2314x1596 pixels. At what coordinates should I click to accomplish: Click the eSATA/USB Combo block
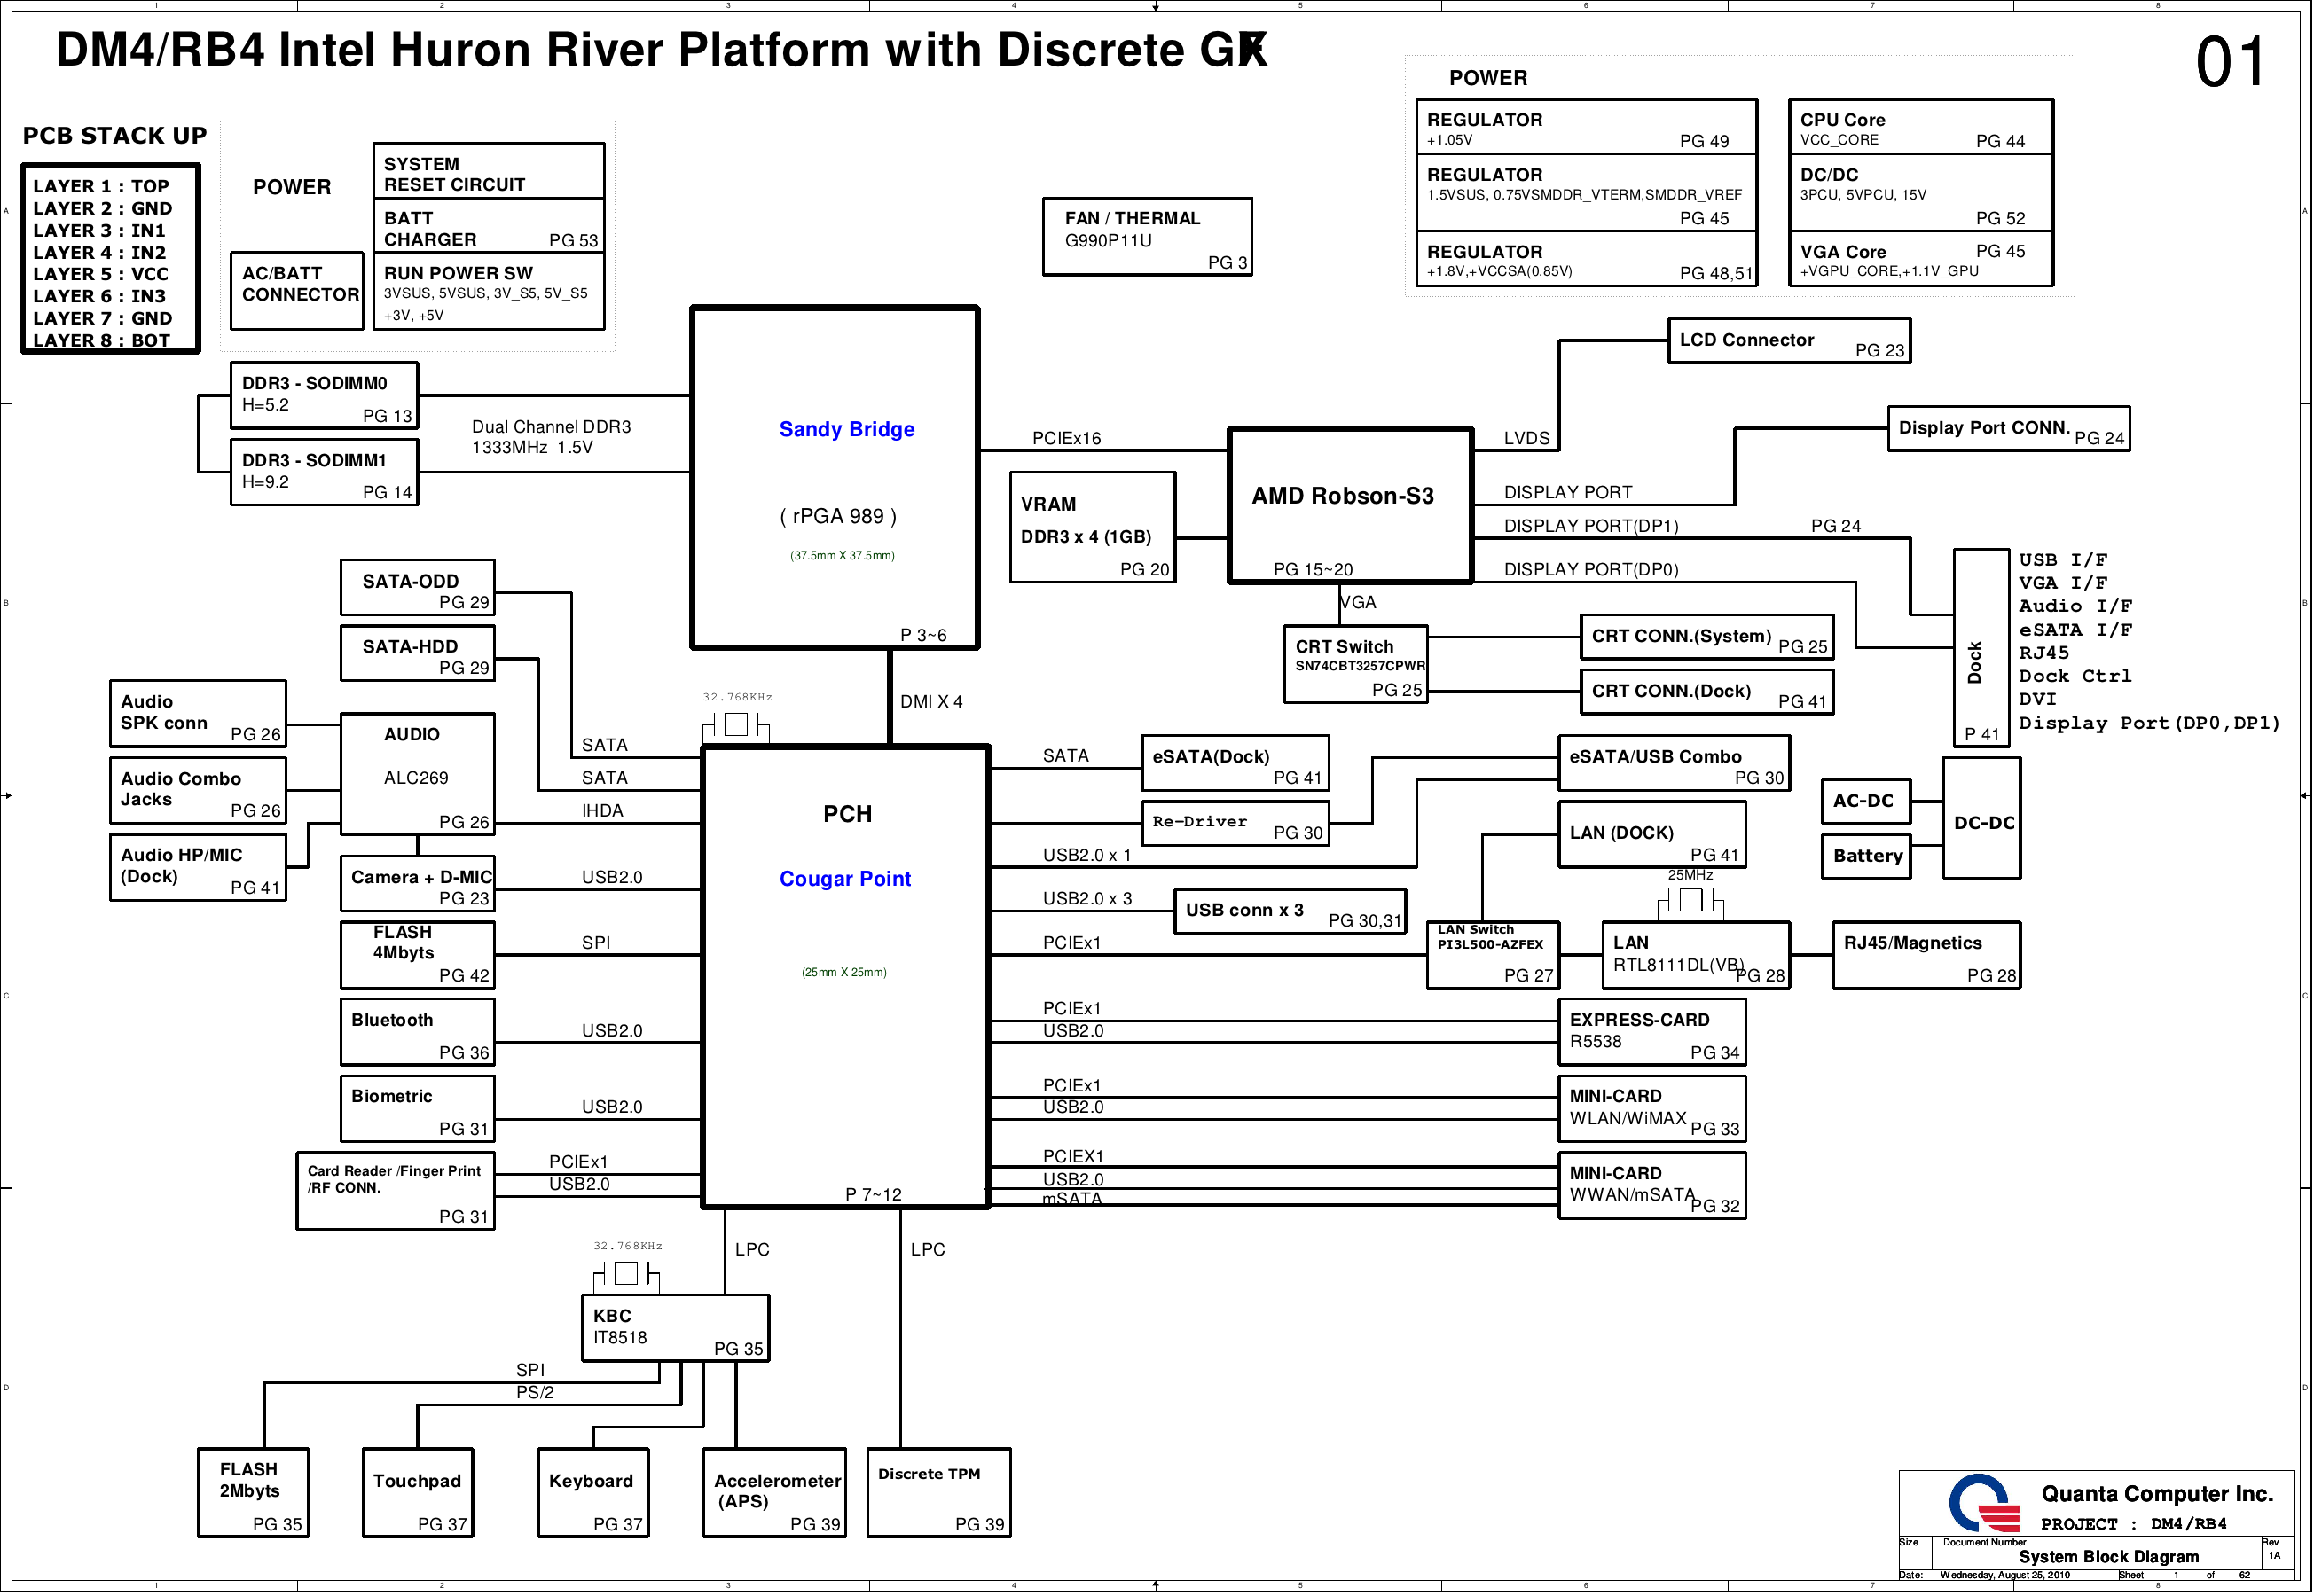(1674, 764)
